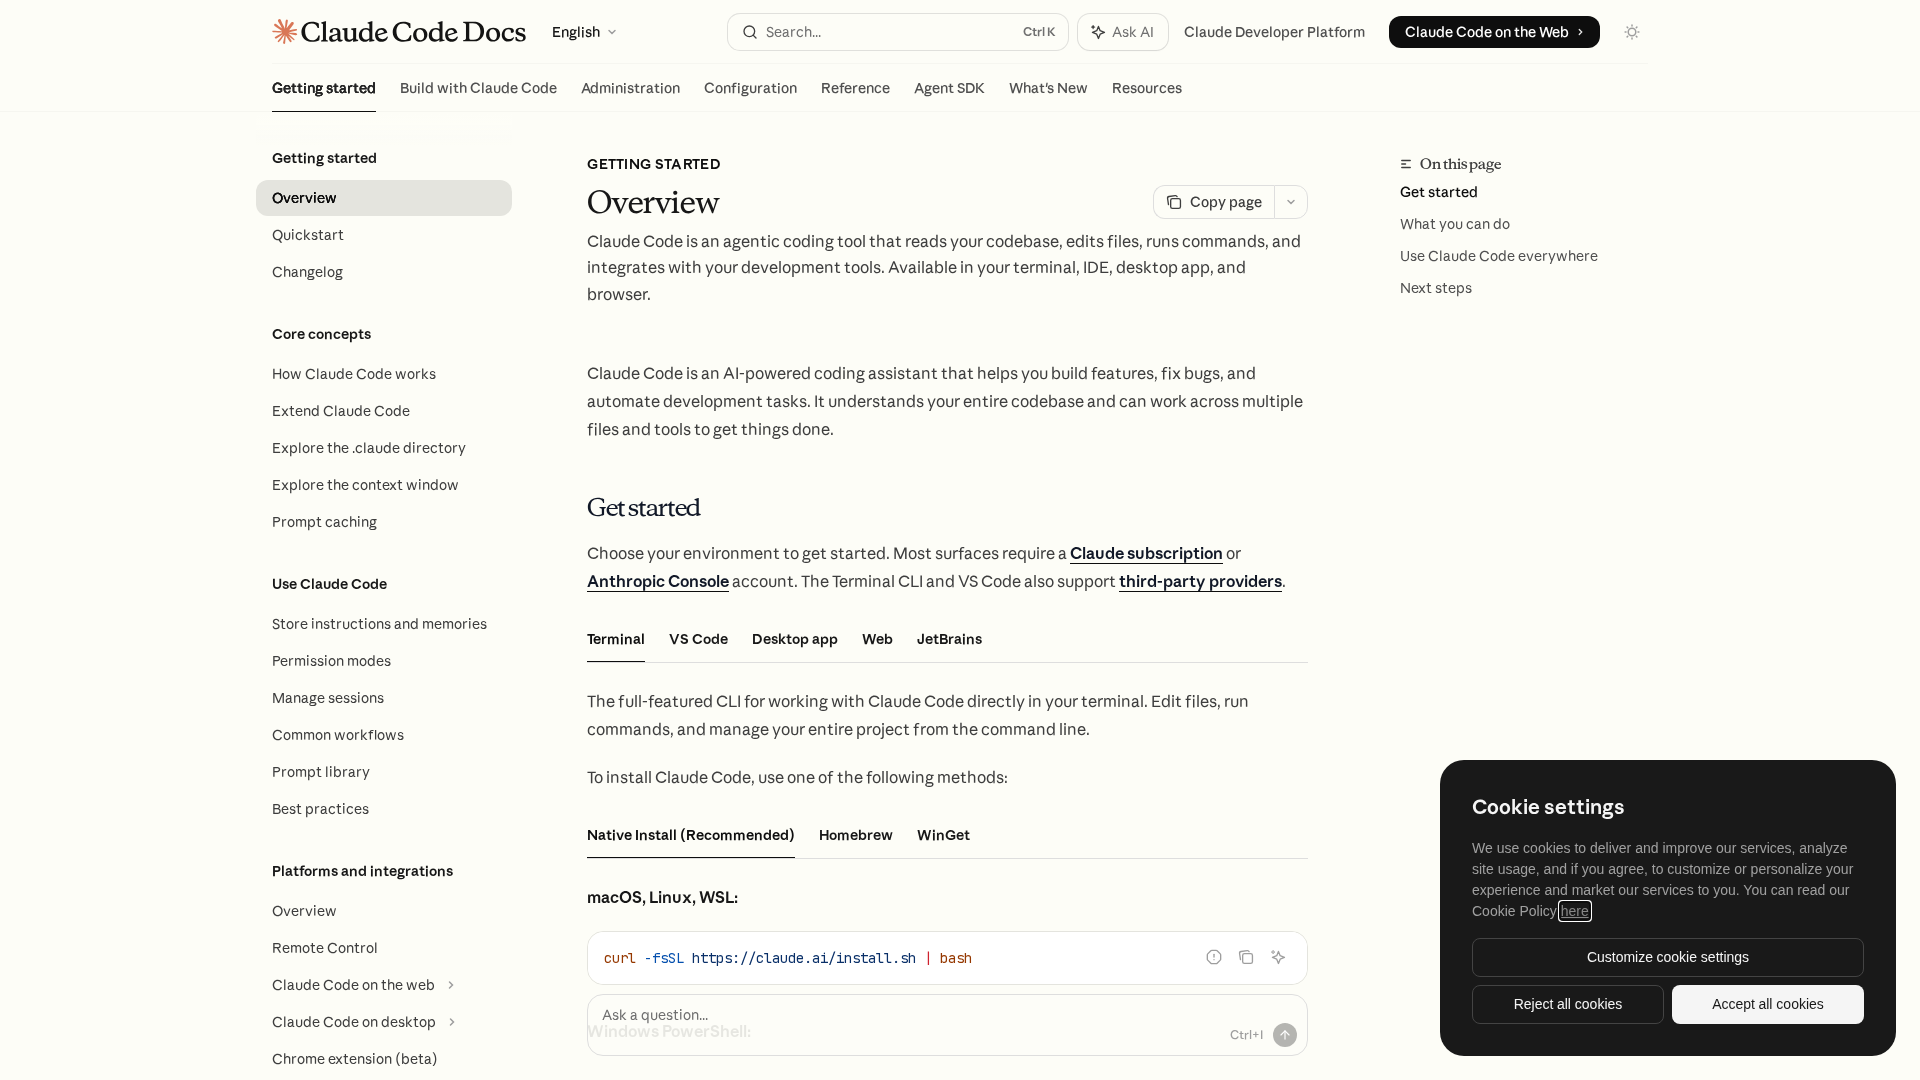The height and width of the screenshot is (1080, 1920).
Task: Open Explore the context window page
Action: click(x=384, y=485)
